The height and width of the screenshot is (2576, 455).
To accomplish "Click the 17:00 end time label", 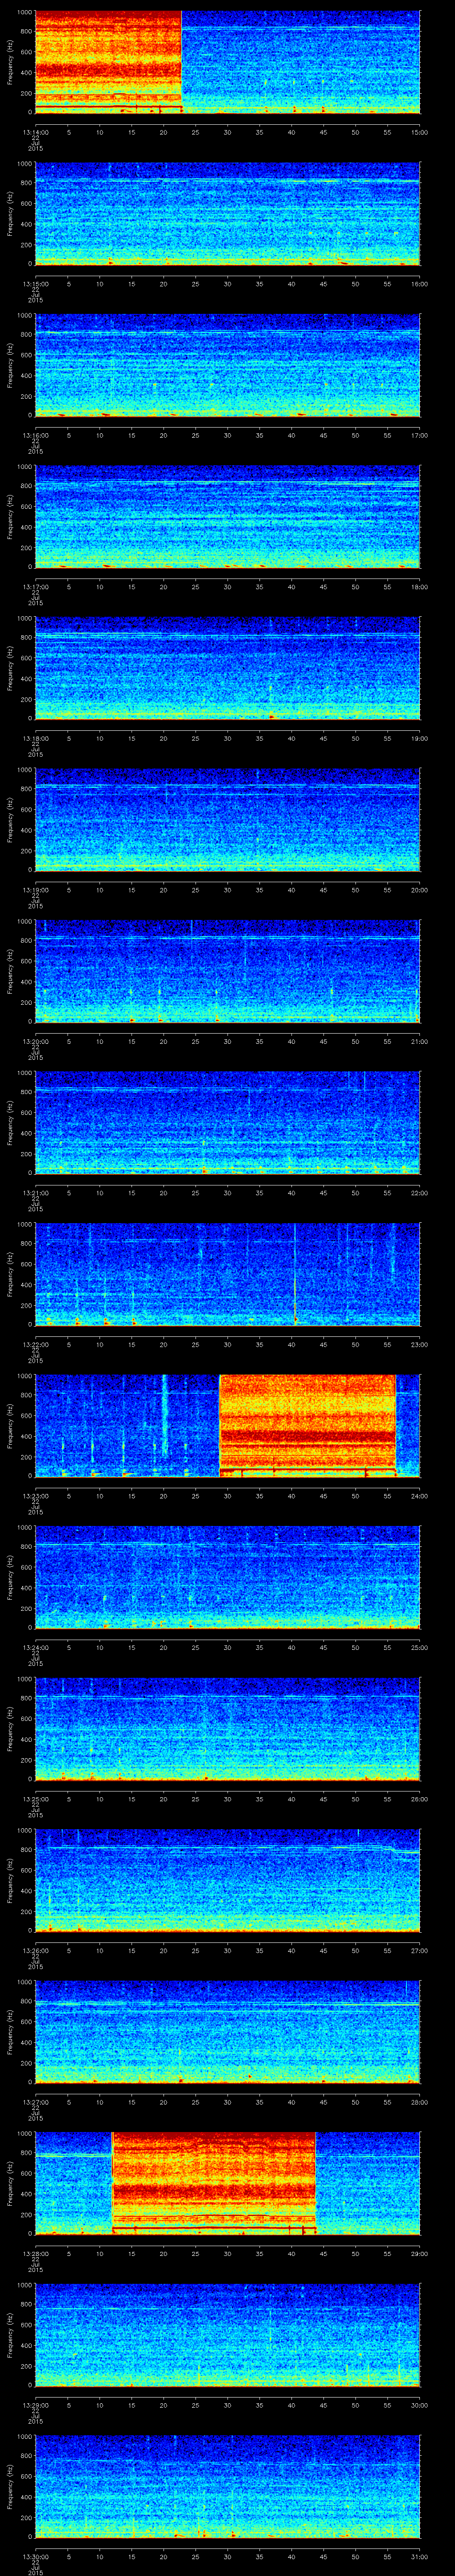I will point(419,435).
